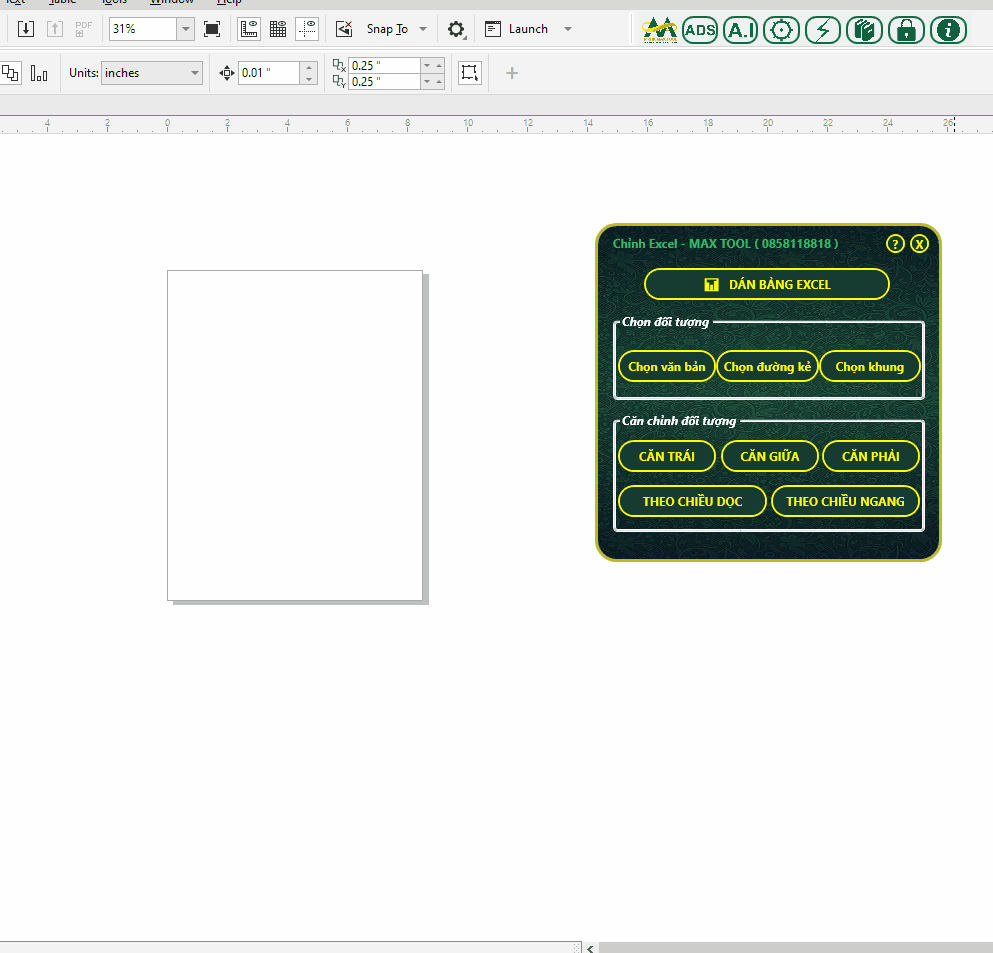The image size is (993, 953).
Task: Expand the Units inches dropdown
Action: 194,73
